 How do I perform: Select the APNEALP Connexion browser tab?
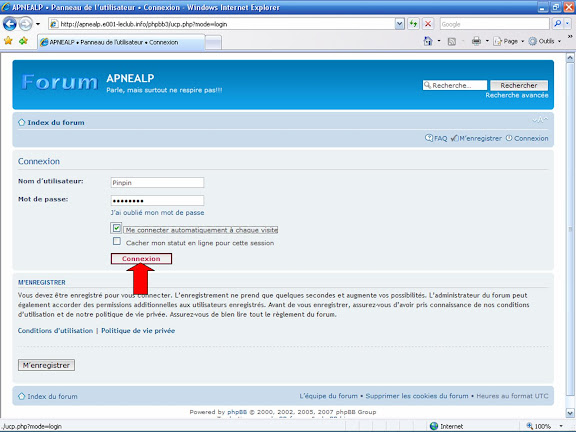coord(121,42)
